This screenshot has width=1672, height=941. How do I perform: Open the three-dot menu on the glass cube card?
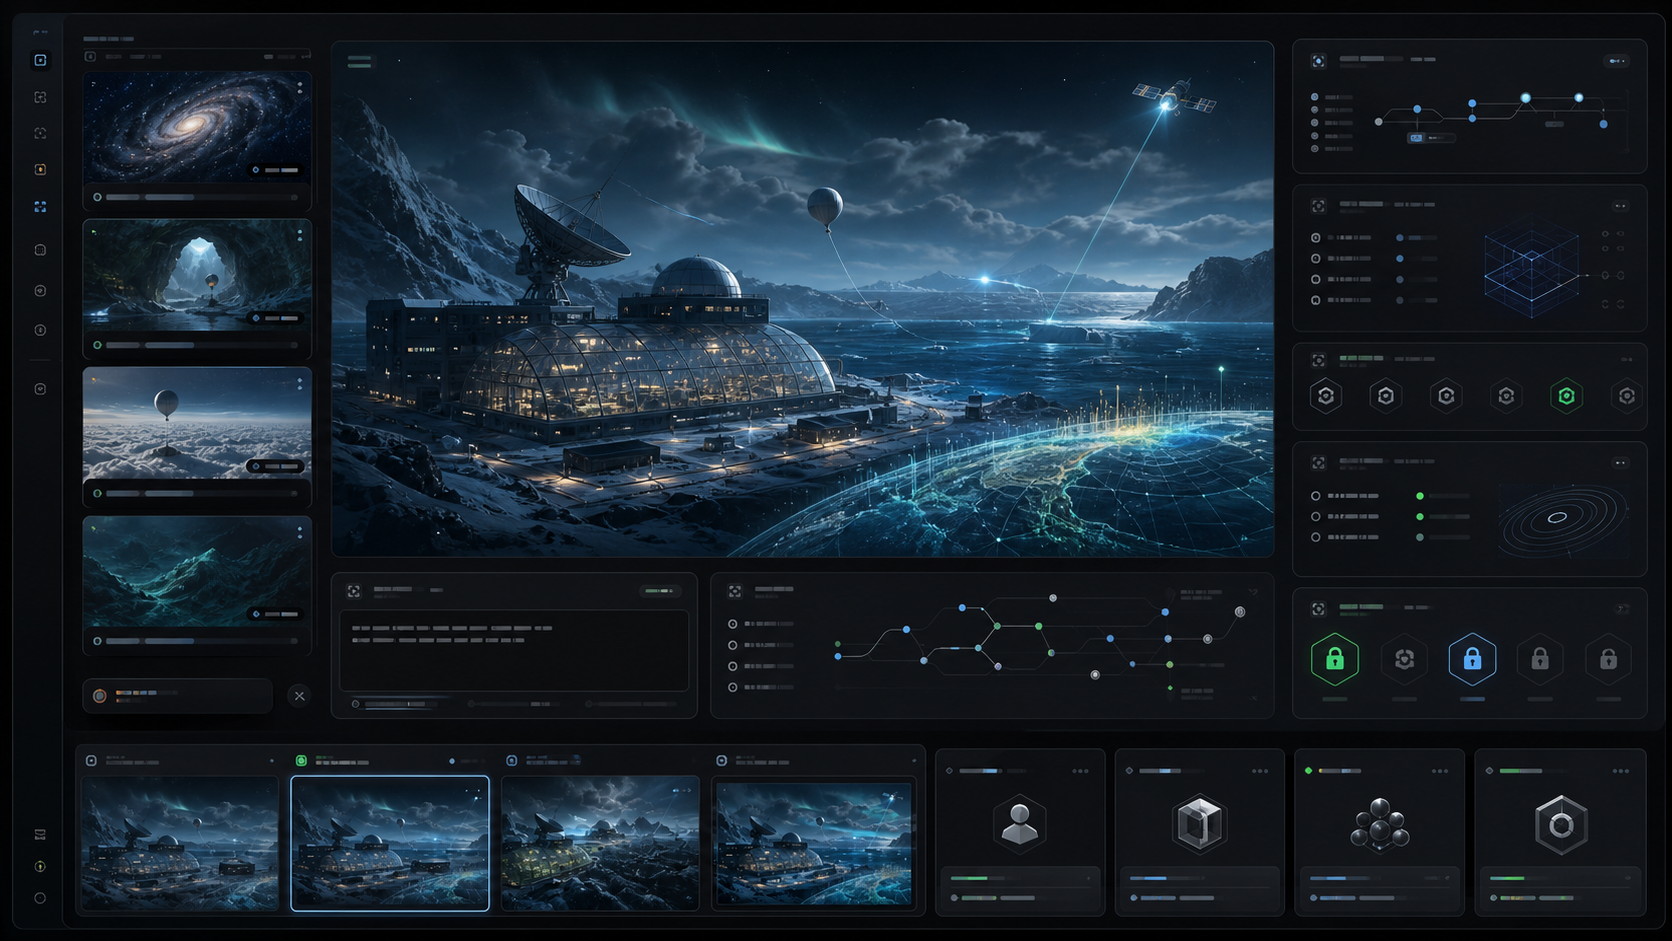(1260, 771)
